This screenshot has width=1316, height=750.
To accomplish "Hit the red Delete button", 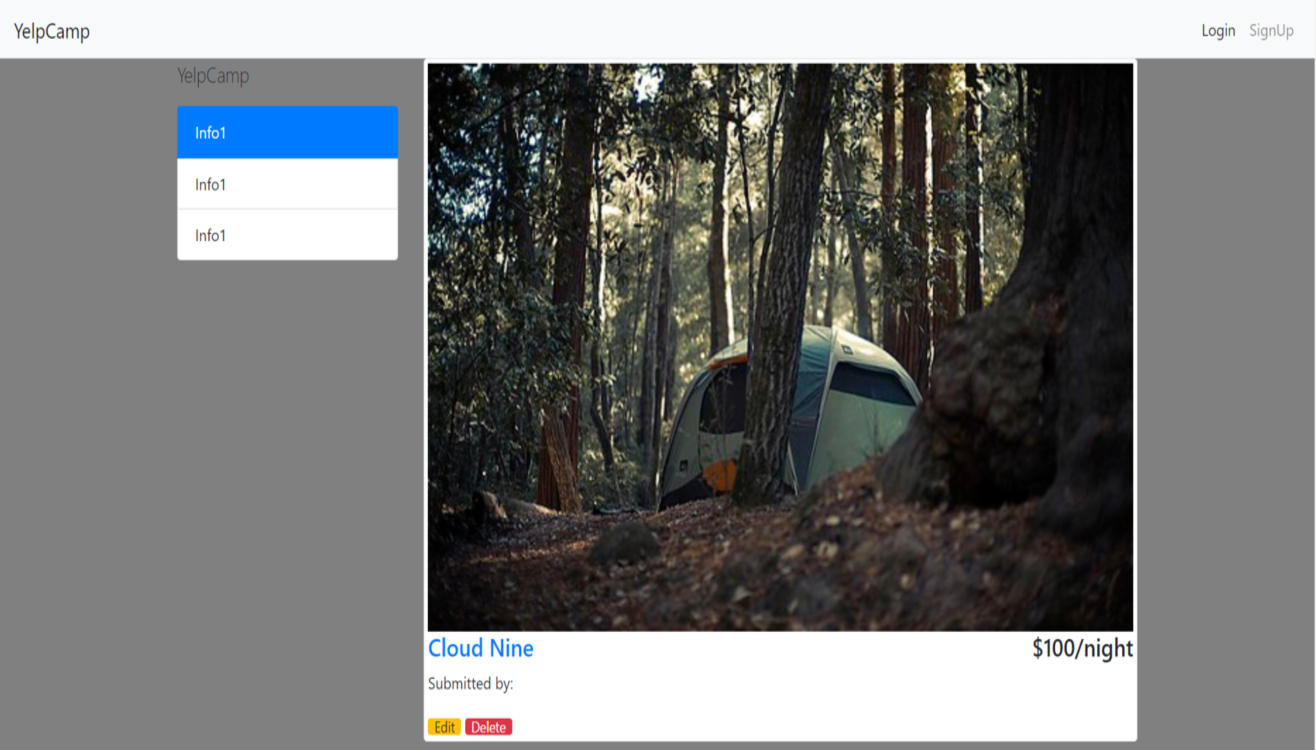I will tap(488, 727).
